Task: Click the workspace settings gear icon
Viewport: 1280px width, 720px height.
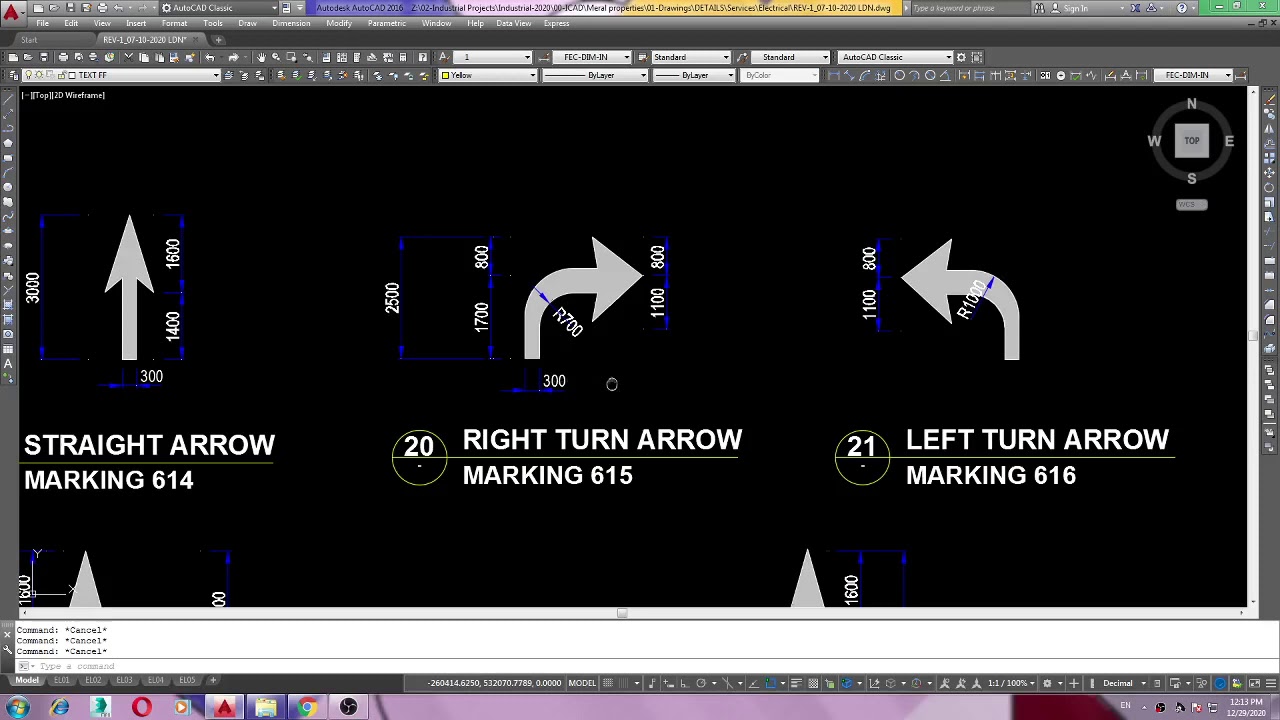Action: [x=961, y=57]
